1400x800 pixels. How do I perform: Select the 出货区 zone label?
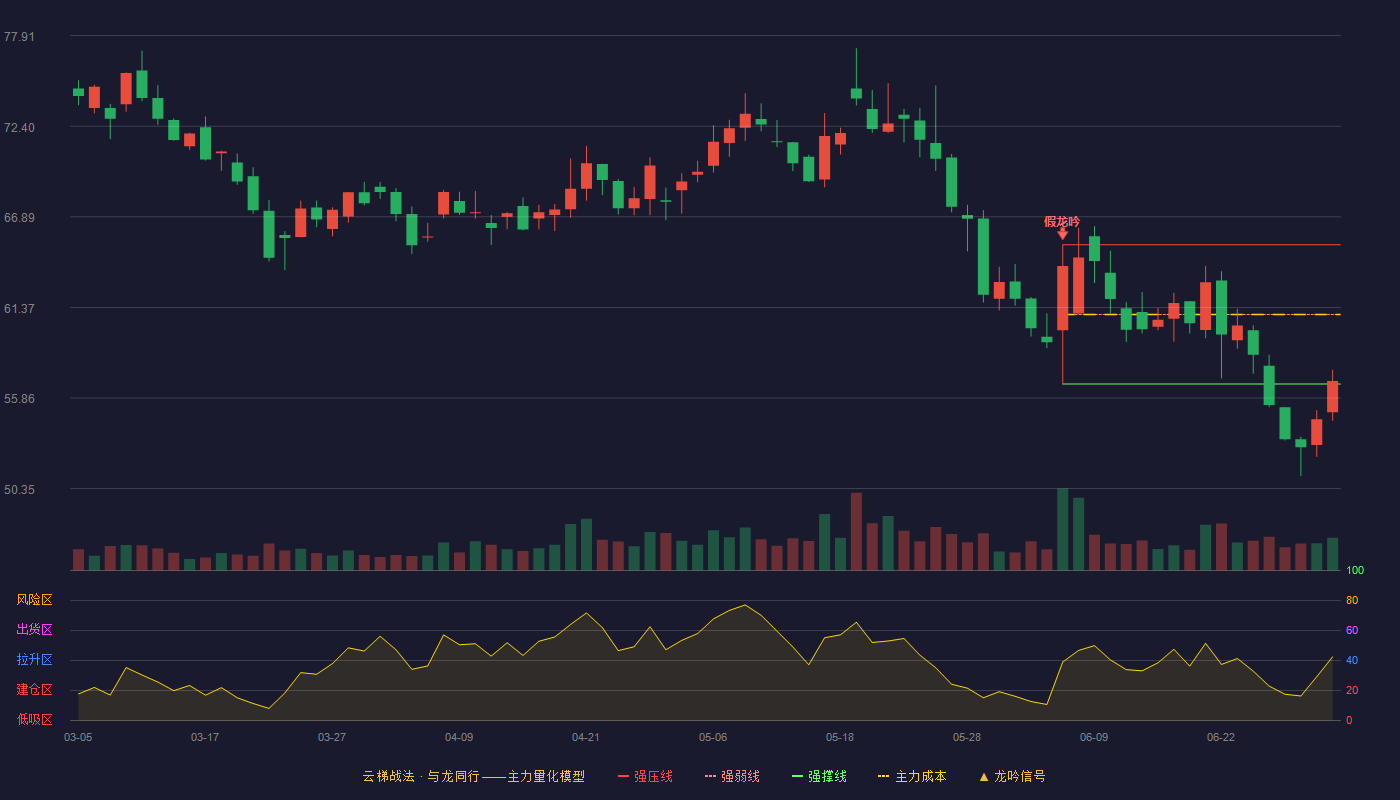coord(34,630)
